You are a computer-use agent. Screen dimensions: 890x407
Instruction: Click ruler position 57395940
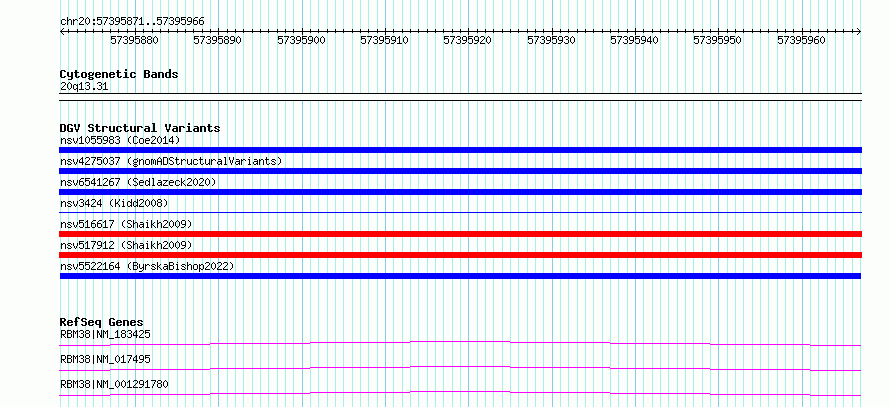pos(635,40)
